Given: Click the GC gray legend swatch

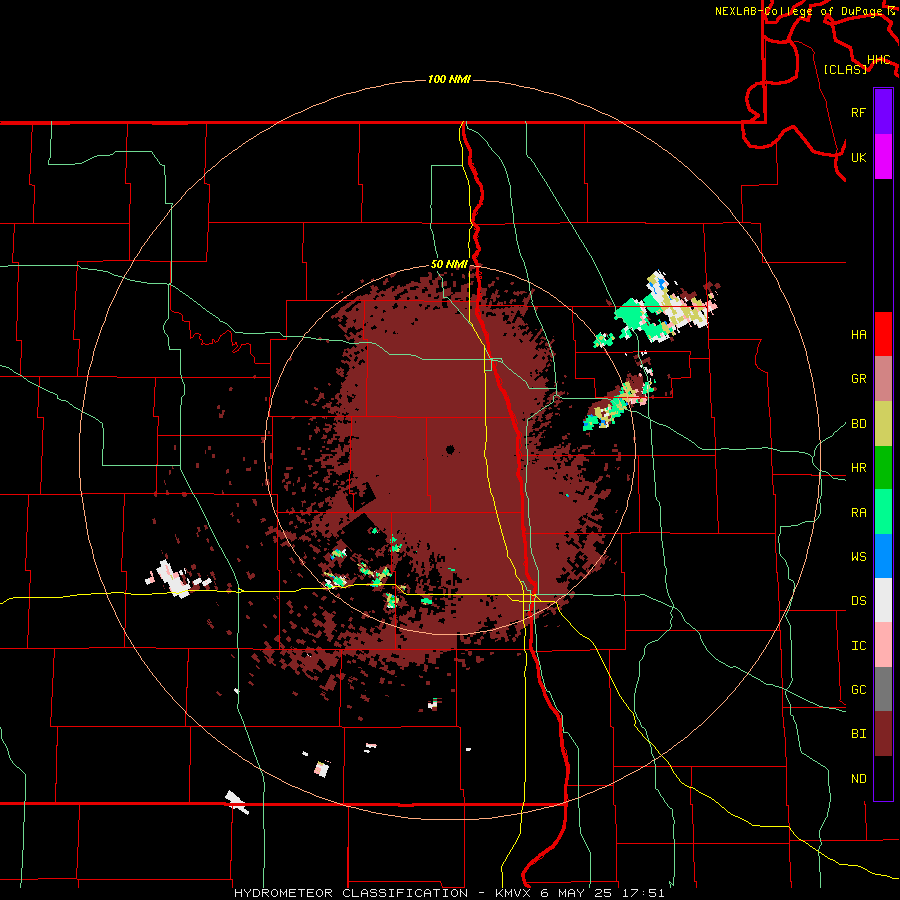Looking at the screenshot, I should [x=883, y=689].
